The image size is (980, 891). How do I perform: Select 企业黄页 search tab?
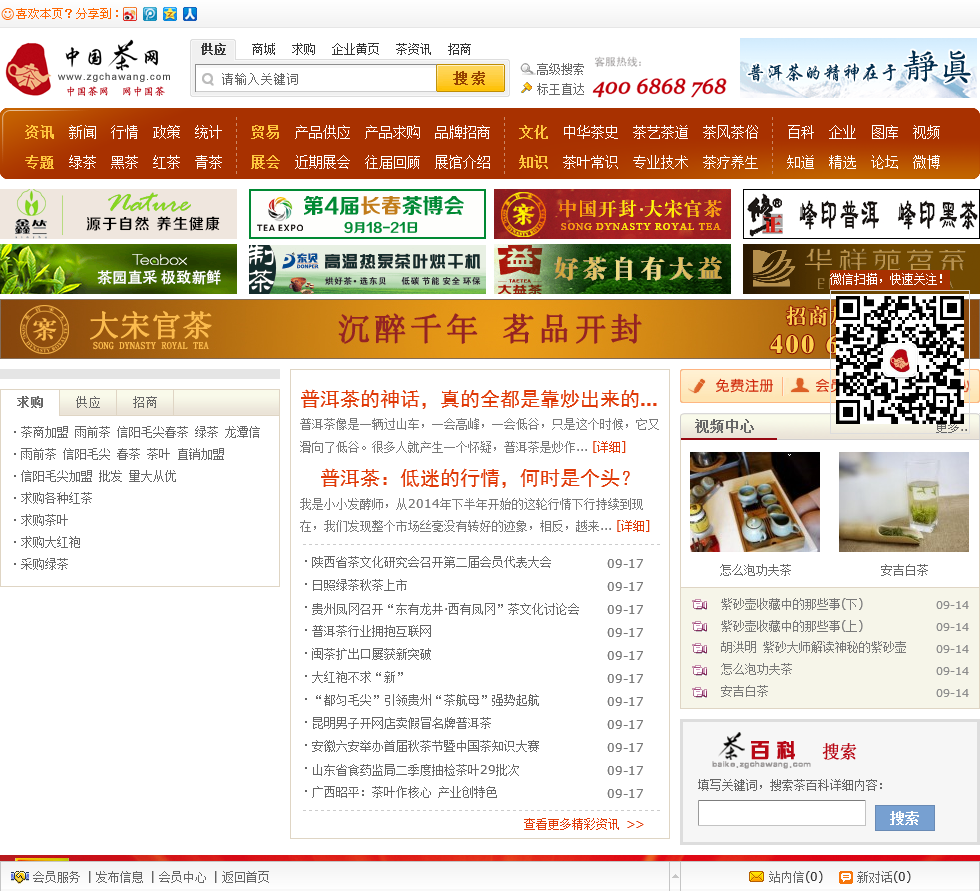[355, 49]
